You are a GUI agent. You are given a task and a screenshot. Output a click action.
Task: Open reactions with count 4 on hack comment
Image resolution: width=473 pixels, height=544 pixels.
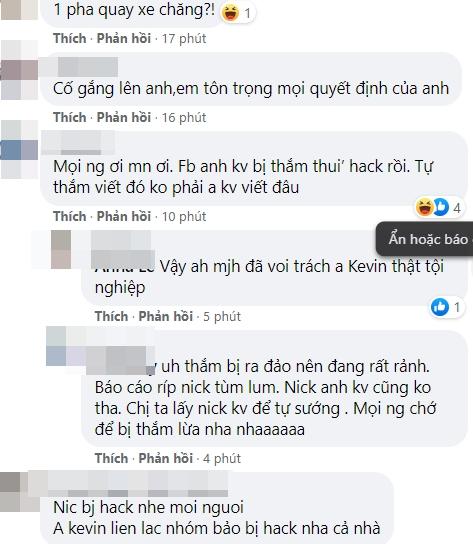(x=438, y=207)
